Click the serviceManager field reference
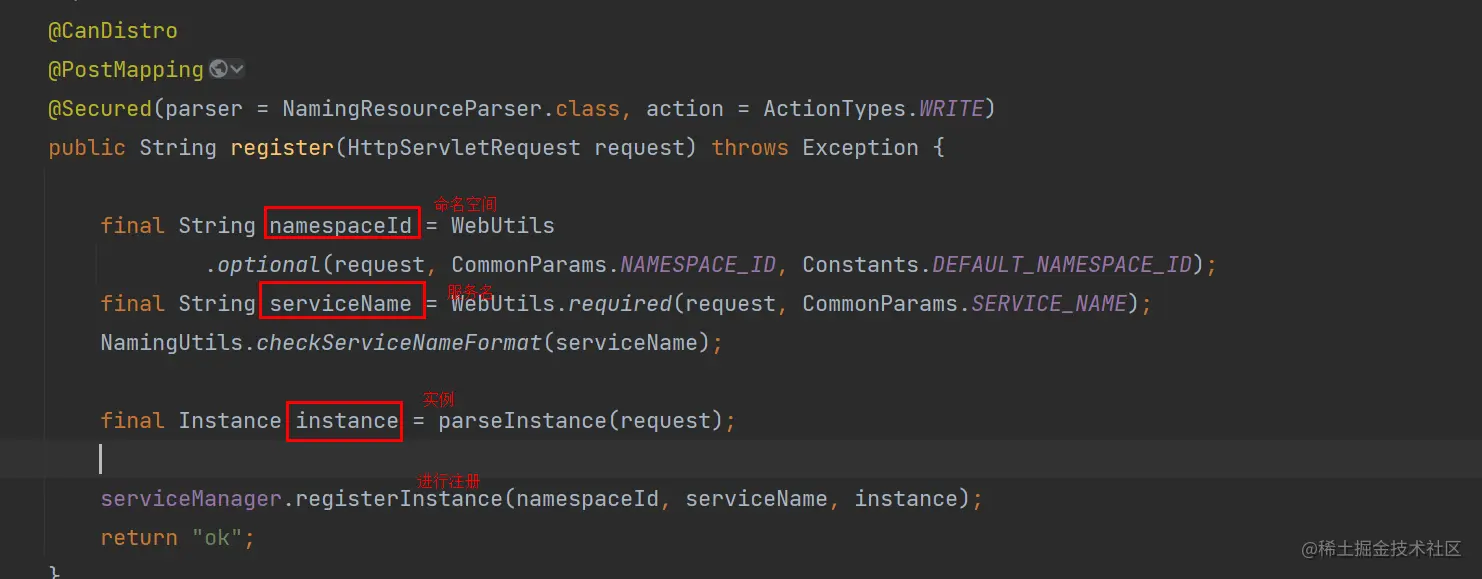1482x579 pixels. click(x=191, y=499)
